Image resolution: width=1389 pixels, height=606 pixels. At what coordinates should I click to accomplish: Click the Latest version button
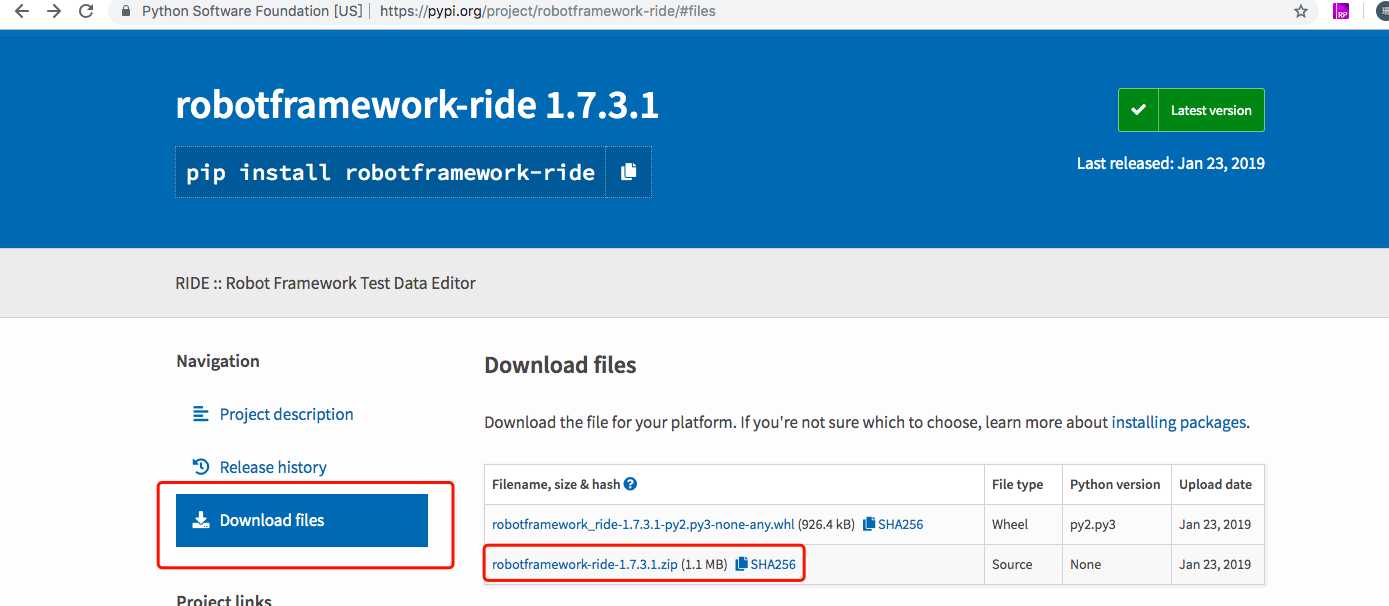1191,110
